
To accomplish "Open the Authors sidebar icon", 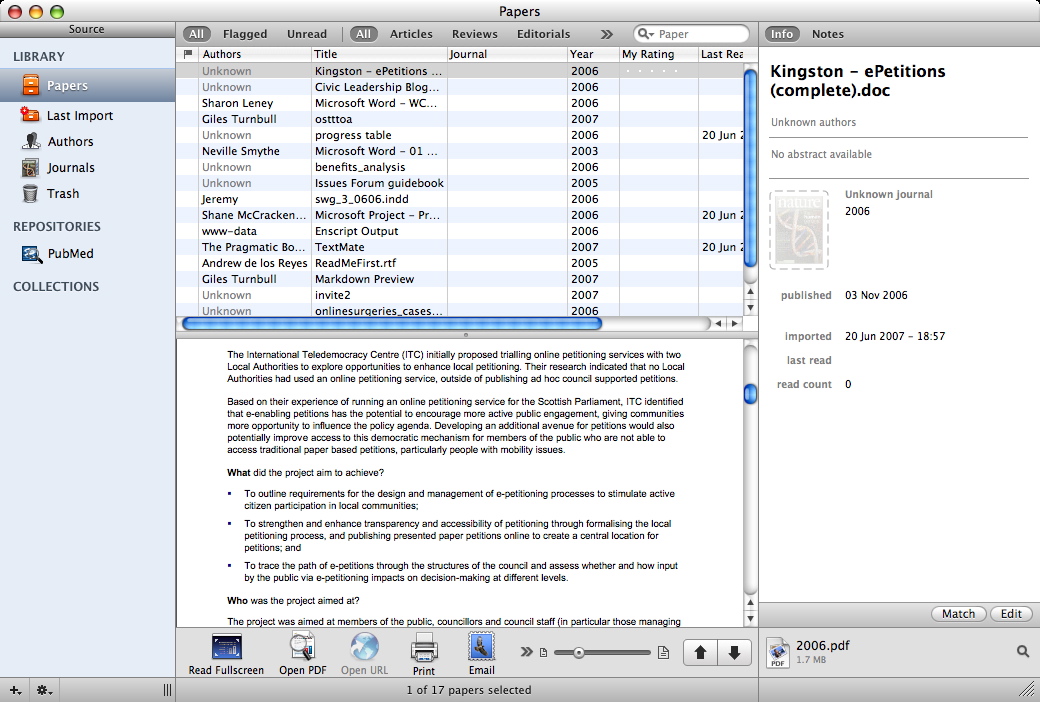I will pos(31,141).
